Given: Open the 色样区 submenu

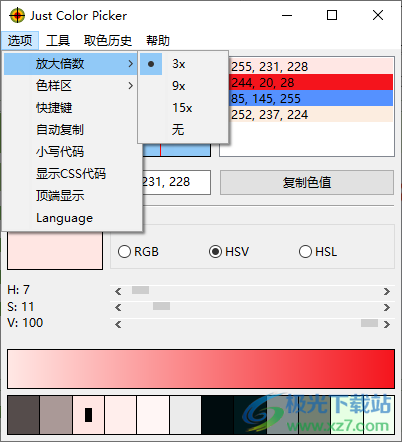Looking at the screenshot, I should 71,86.
